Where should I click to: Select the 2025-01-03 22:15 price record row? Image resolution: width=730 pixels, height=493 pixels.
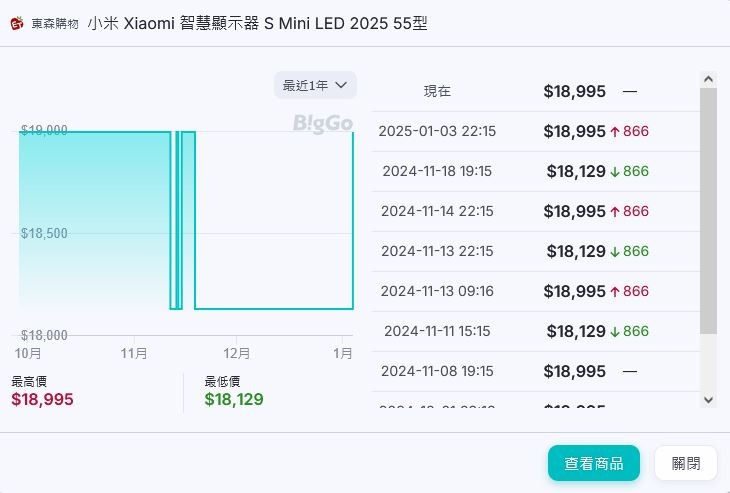535,131
